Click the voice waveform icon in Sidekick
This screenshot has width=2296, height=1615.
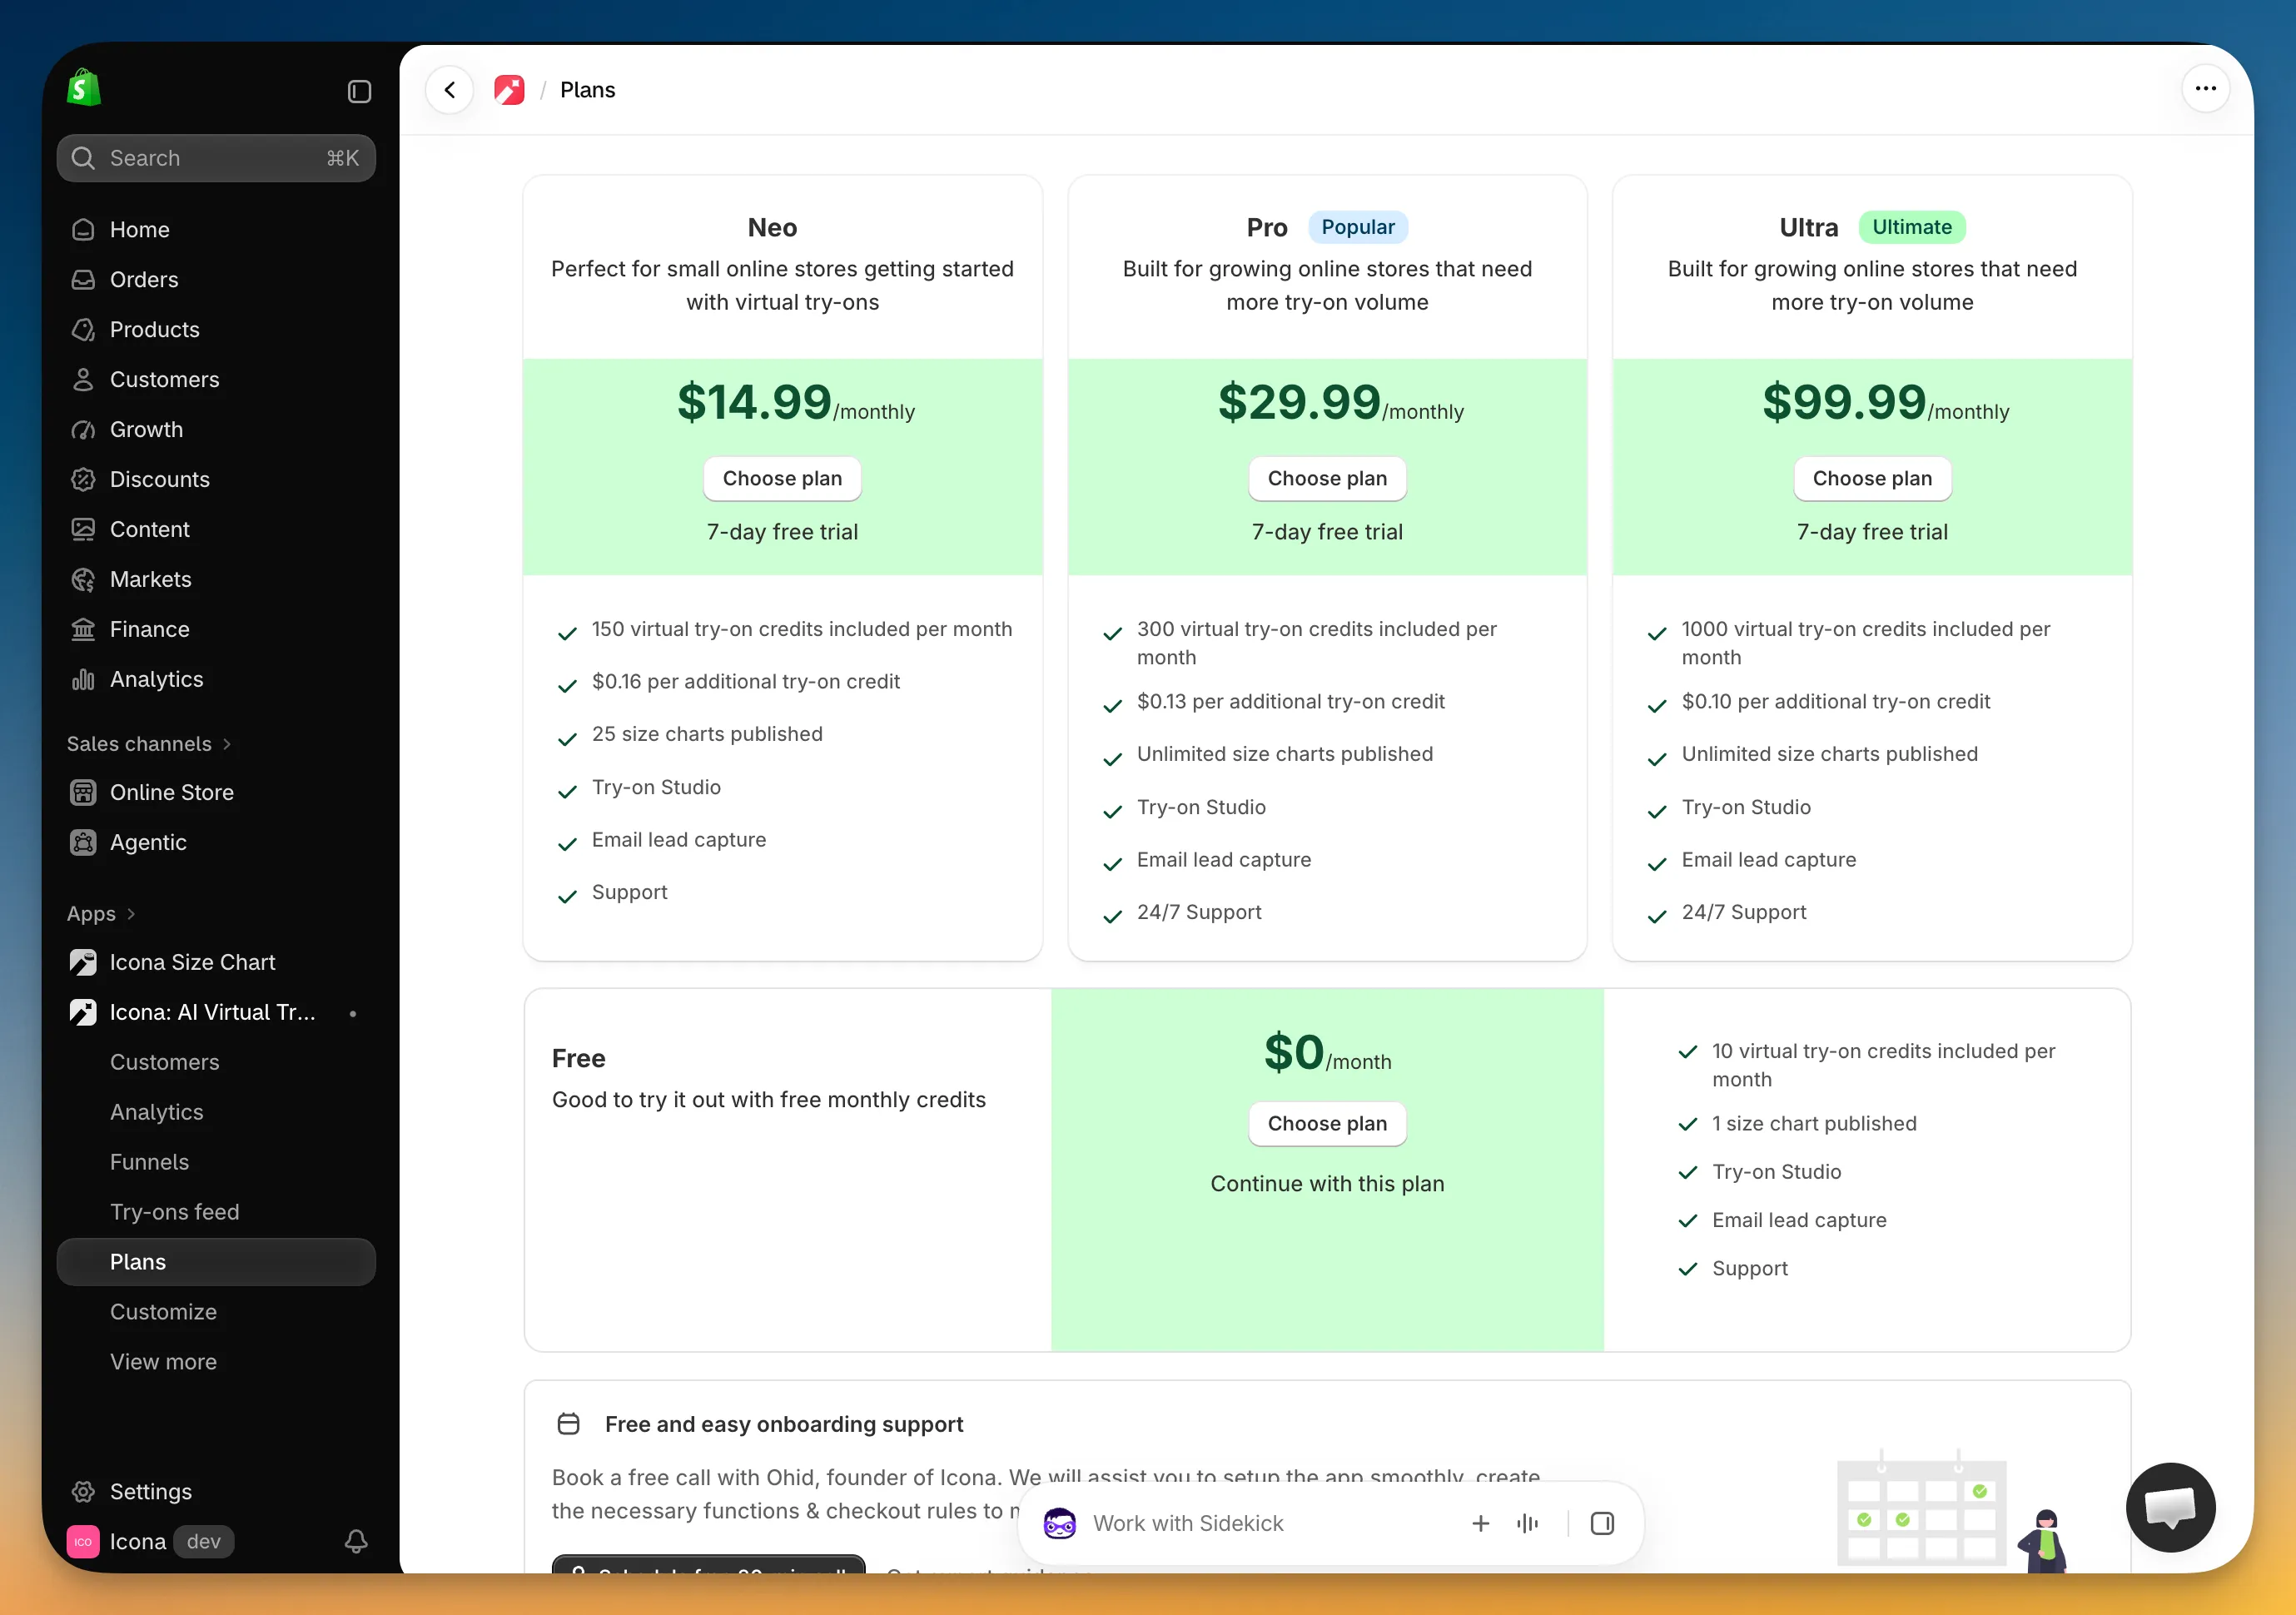pyautogui.click(x=1527, y=1523)
